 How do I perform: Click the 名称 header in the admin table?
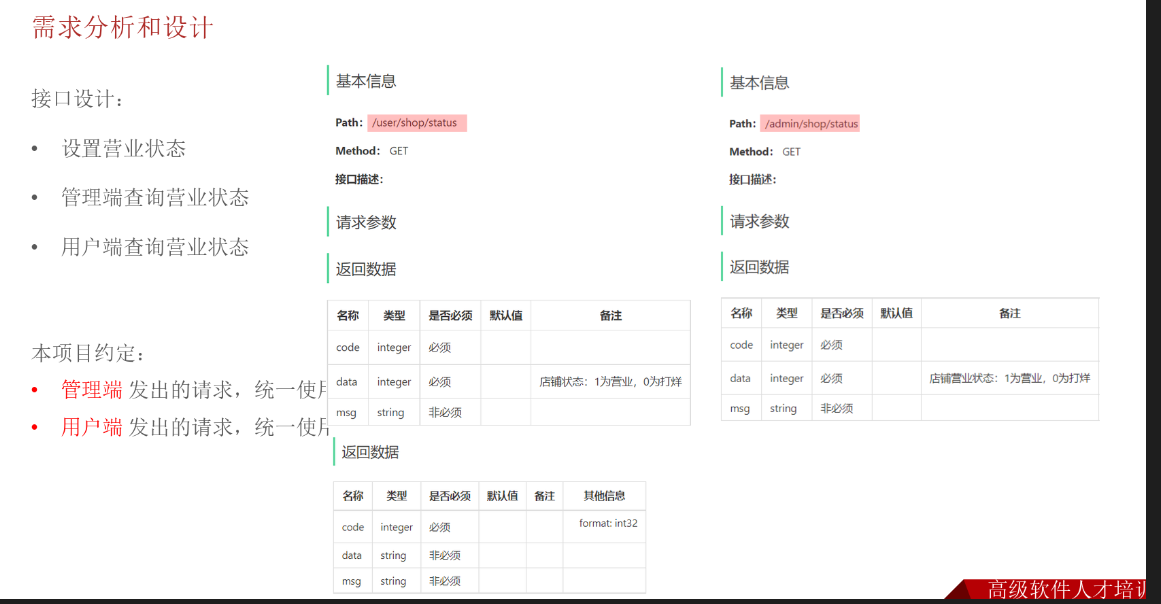(741, 313)
